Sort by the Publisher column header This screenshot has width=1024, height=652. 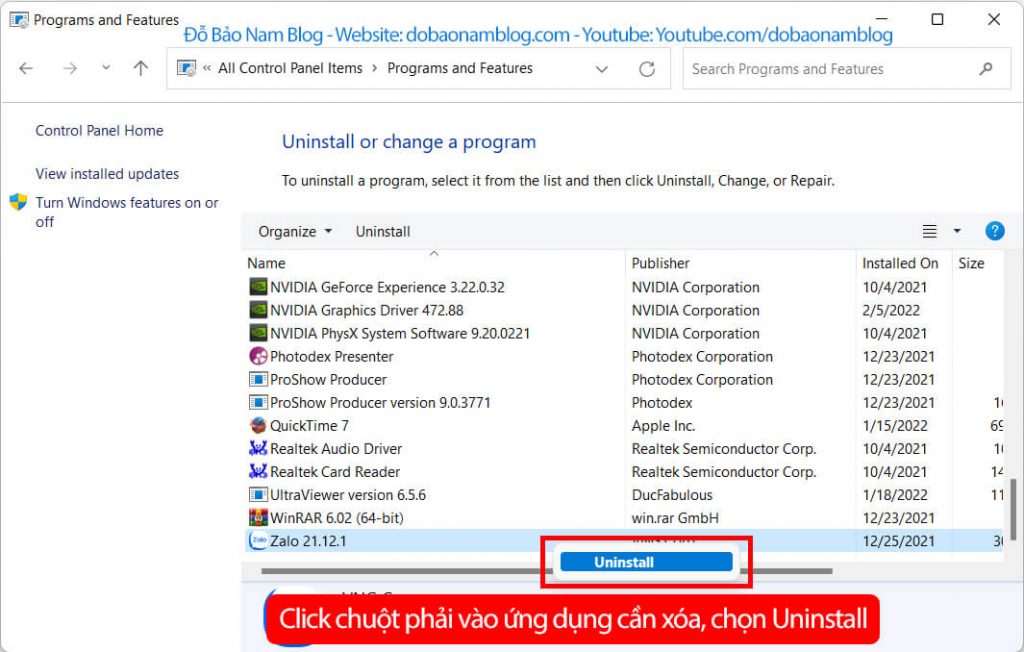click(x=660, y=263)
